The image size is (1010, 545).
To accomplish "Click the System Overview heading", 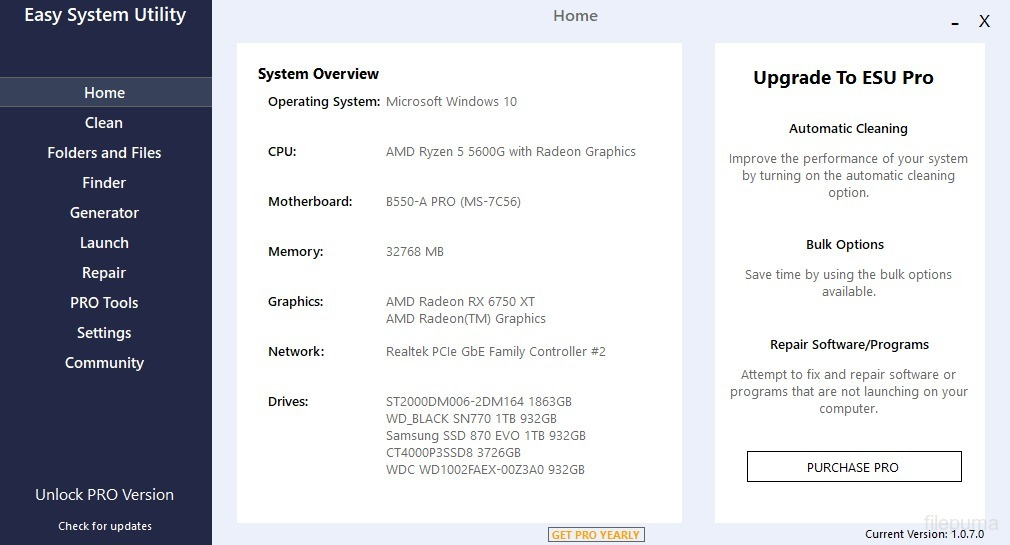I will [318, 74].
